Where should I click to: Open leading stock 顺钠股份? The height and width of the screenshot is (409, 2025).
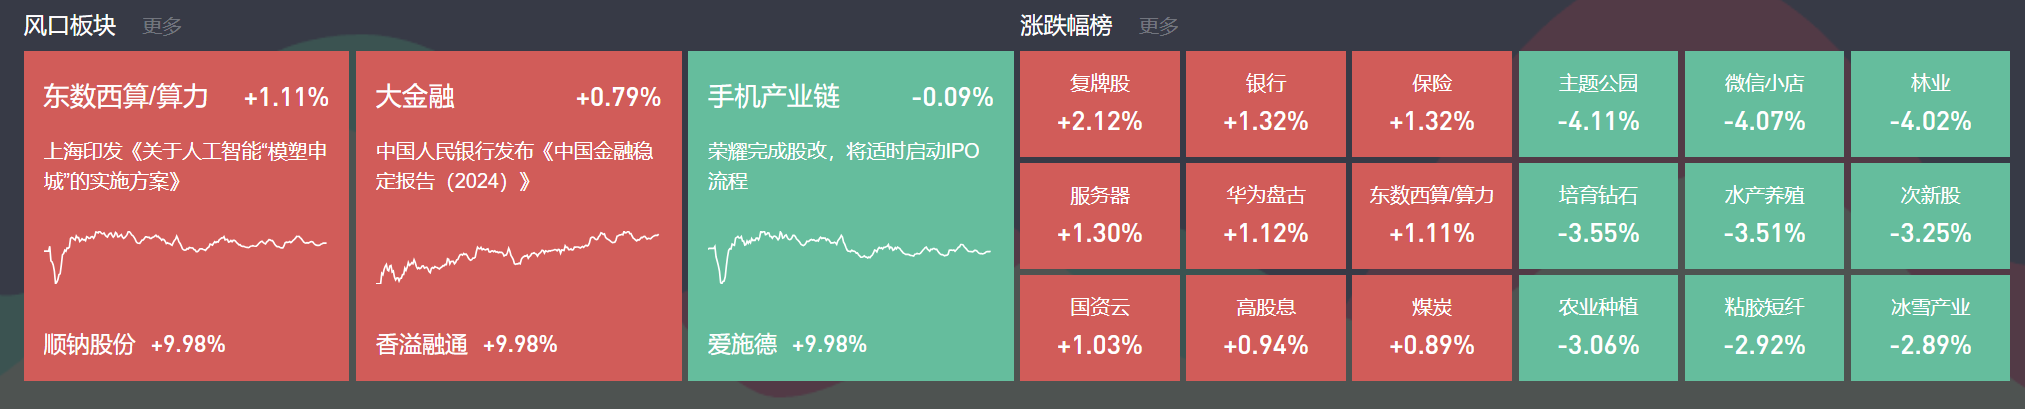(90, 345)
